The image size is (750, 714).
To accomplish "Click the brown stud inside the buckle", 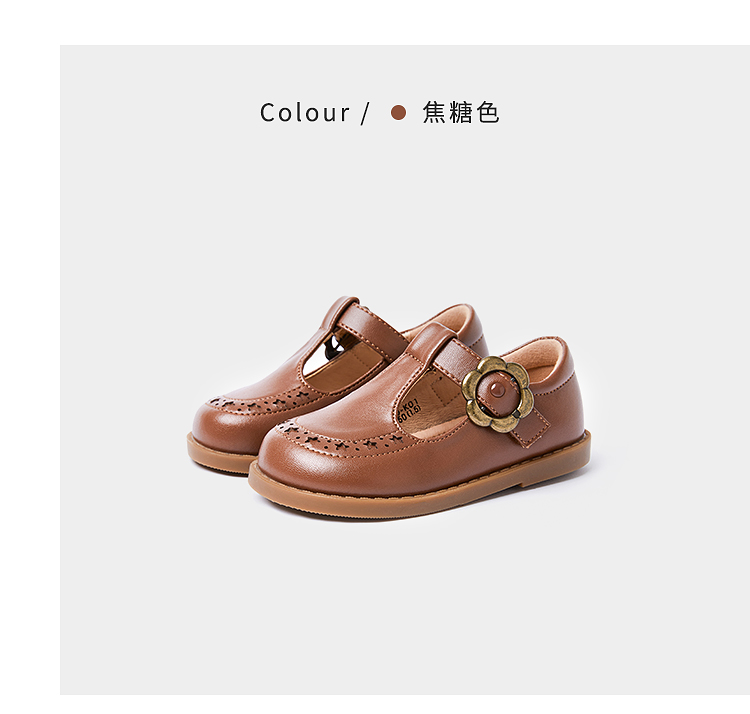I will [x=499, y=390].
